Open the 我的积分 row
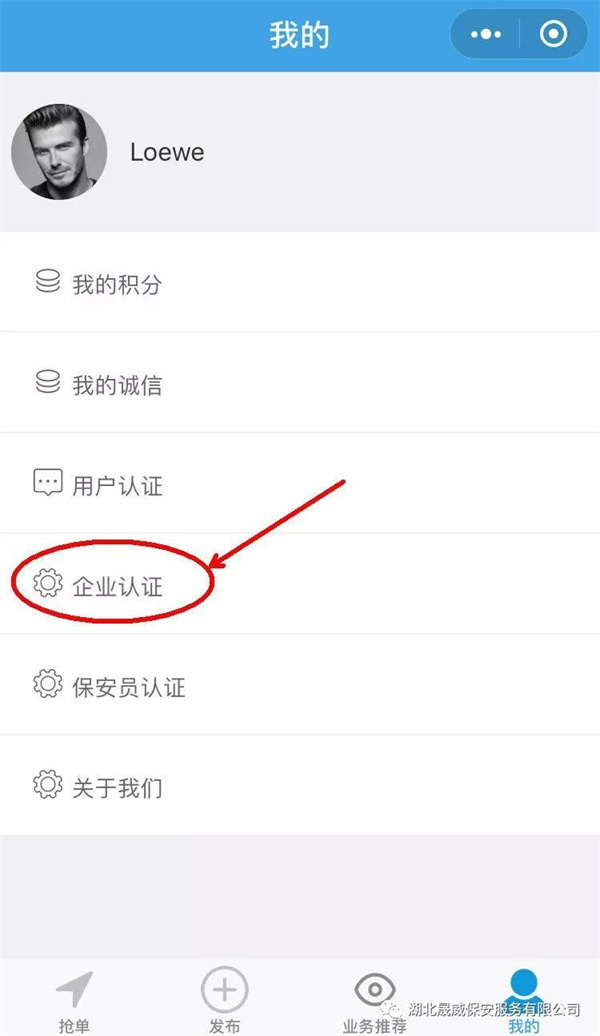Viewport: 600px width, 1036px height. click(300, 282)
